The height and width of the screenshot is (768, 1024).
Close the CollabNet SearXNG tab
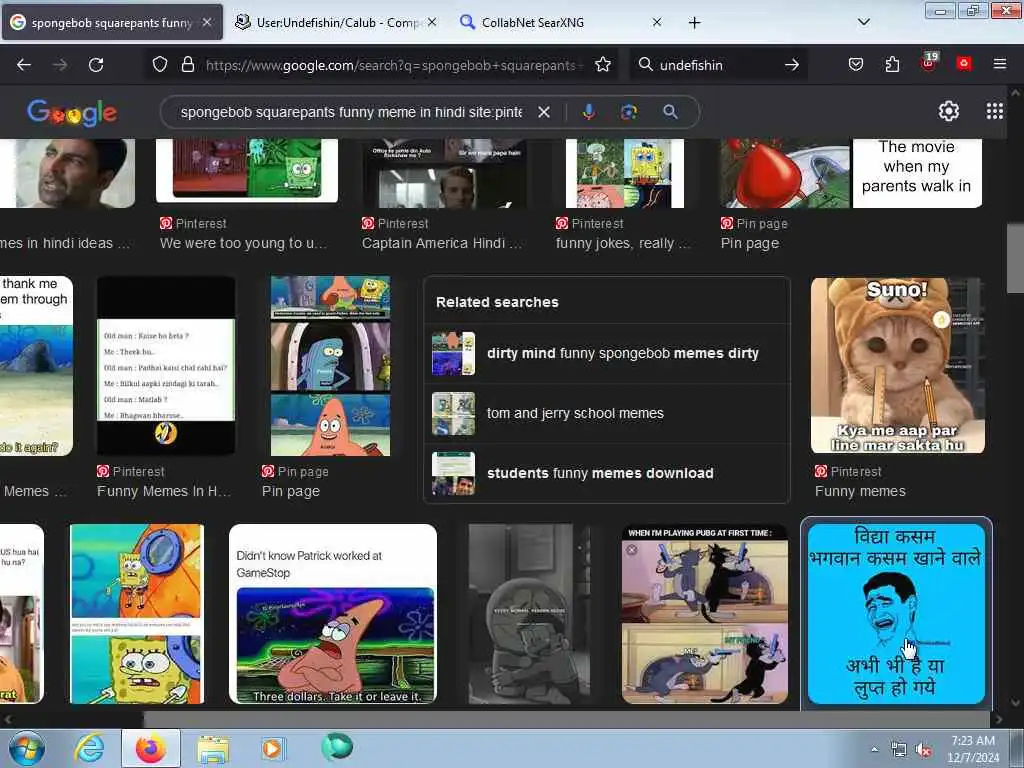point(656,22)
